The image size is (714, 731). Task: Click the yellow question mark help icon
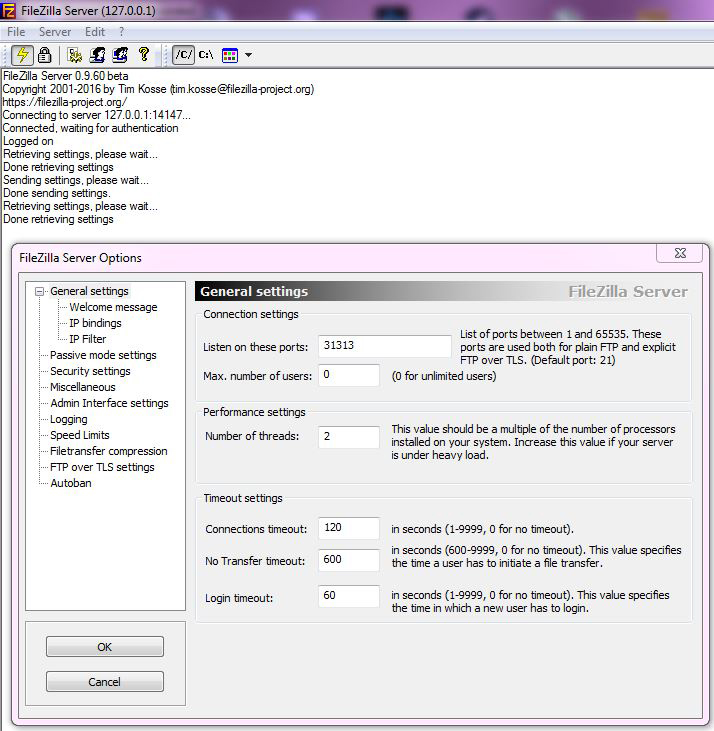144,55
